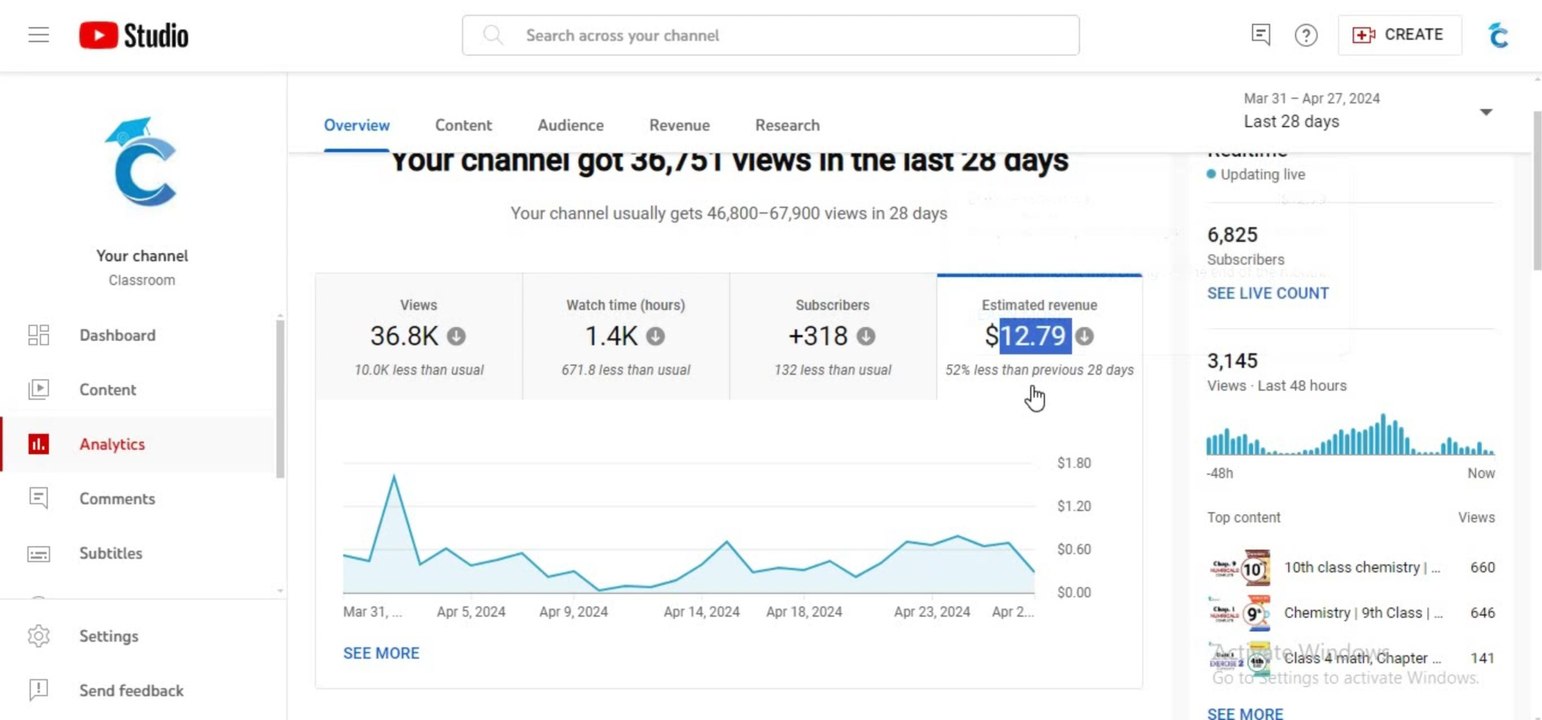Click SEE MORE under Top content
Image resolution: width=1542 pixels, height=720 pixels.
click(x=1245, y=713)
